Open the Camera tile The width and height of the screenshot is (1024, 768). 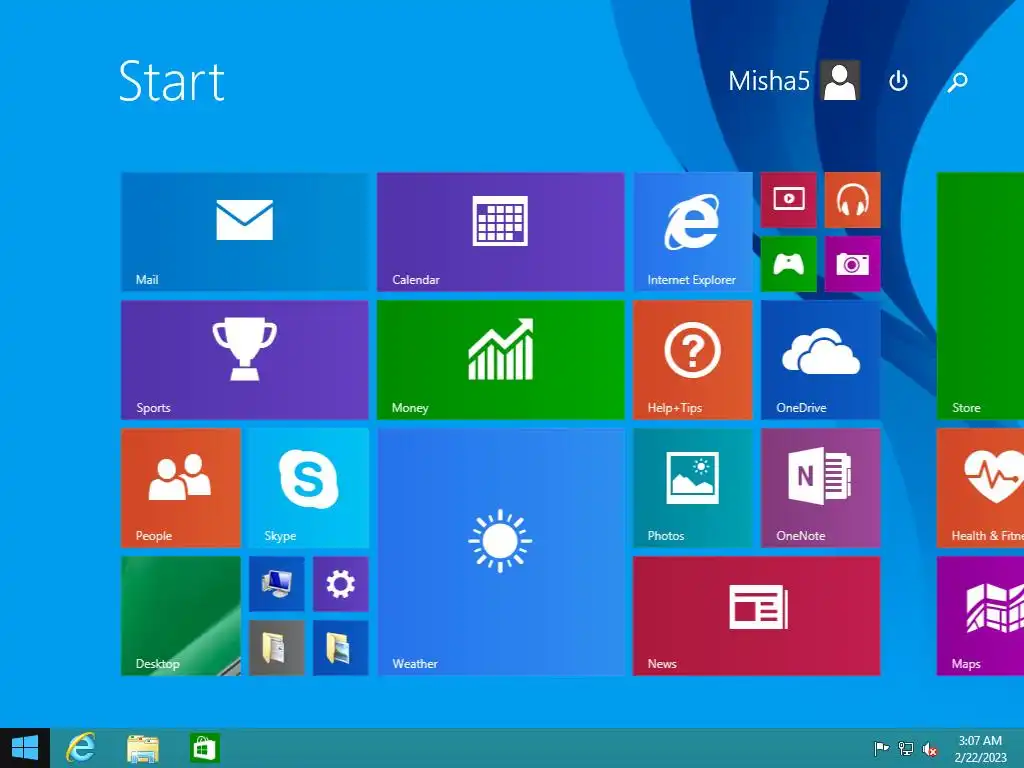pyautogui.click(x=852, y=264)
